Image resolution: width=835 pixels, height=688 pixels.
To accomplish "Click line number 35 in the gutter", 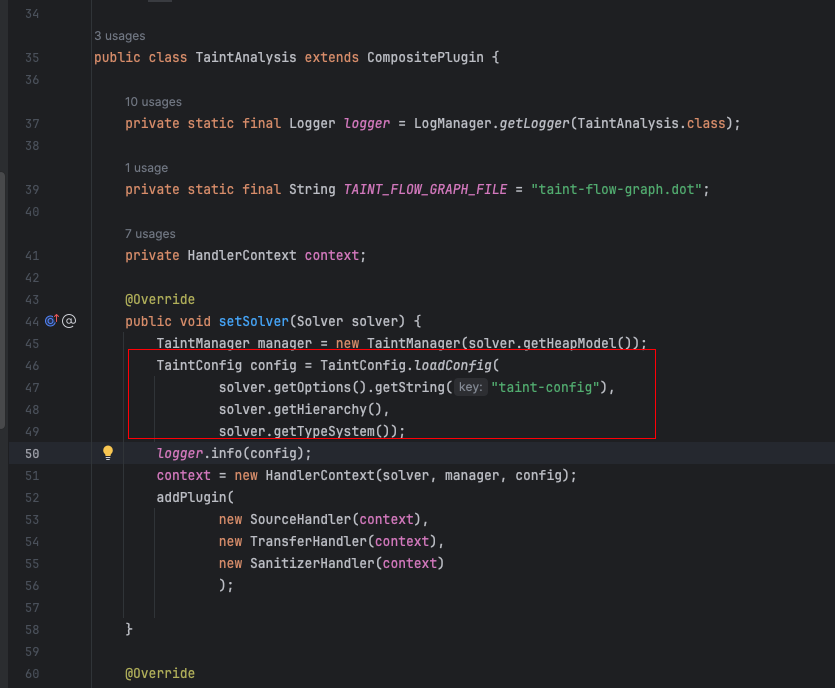I will (x=32, y=58).
